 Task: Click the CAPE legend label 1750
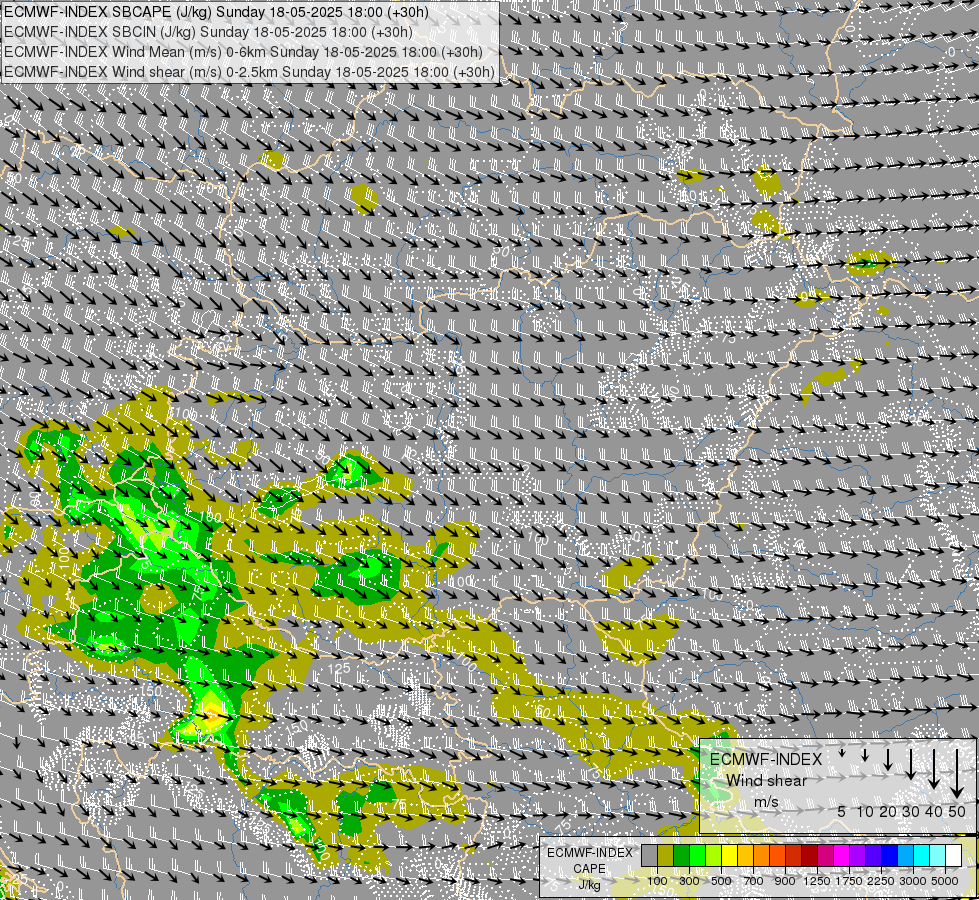849,881
